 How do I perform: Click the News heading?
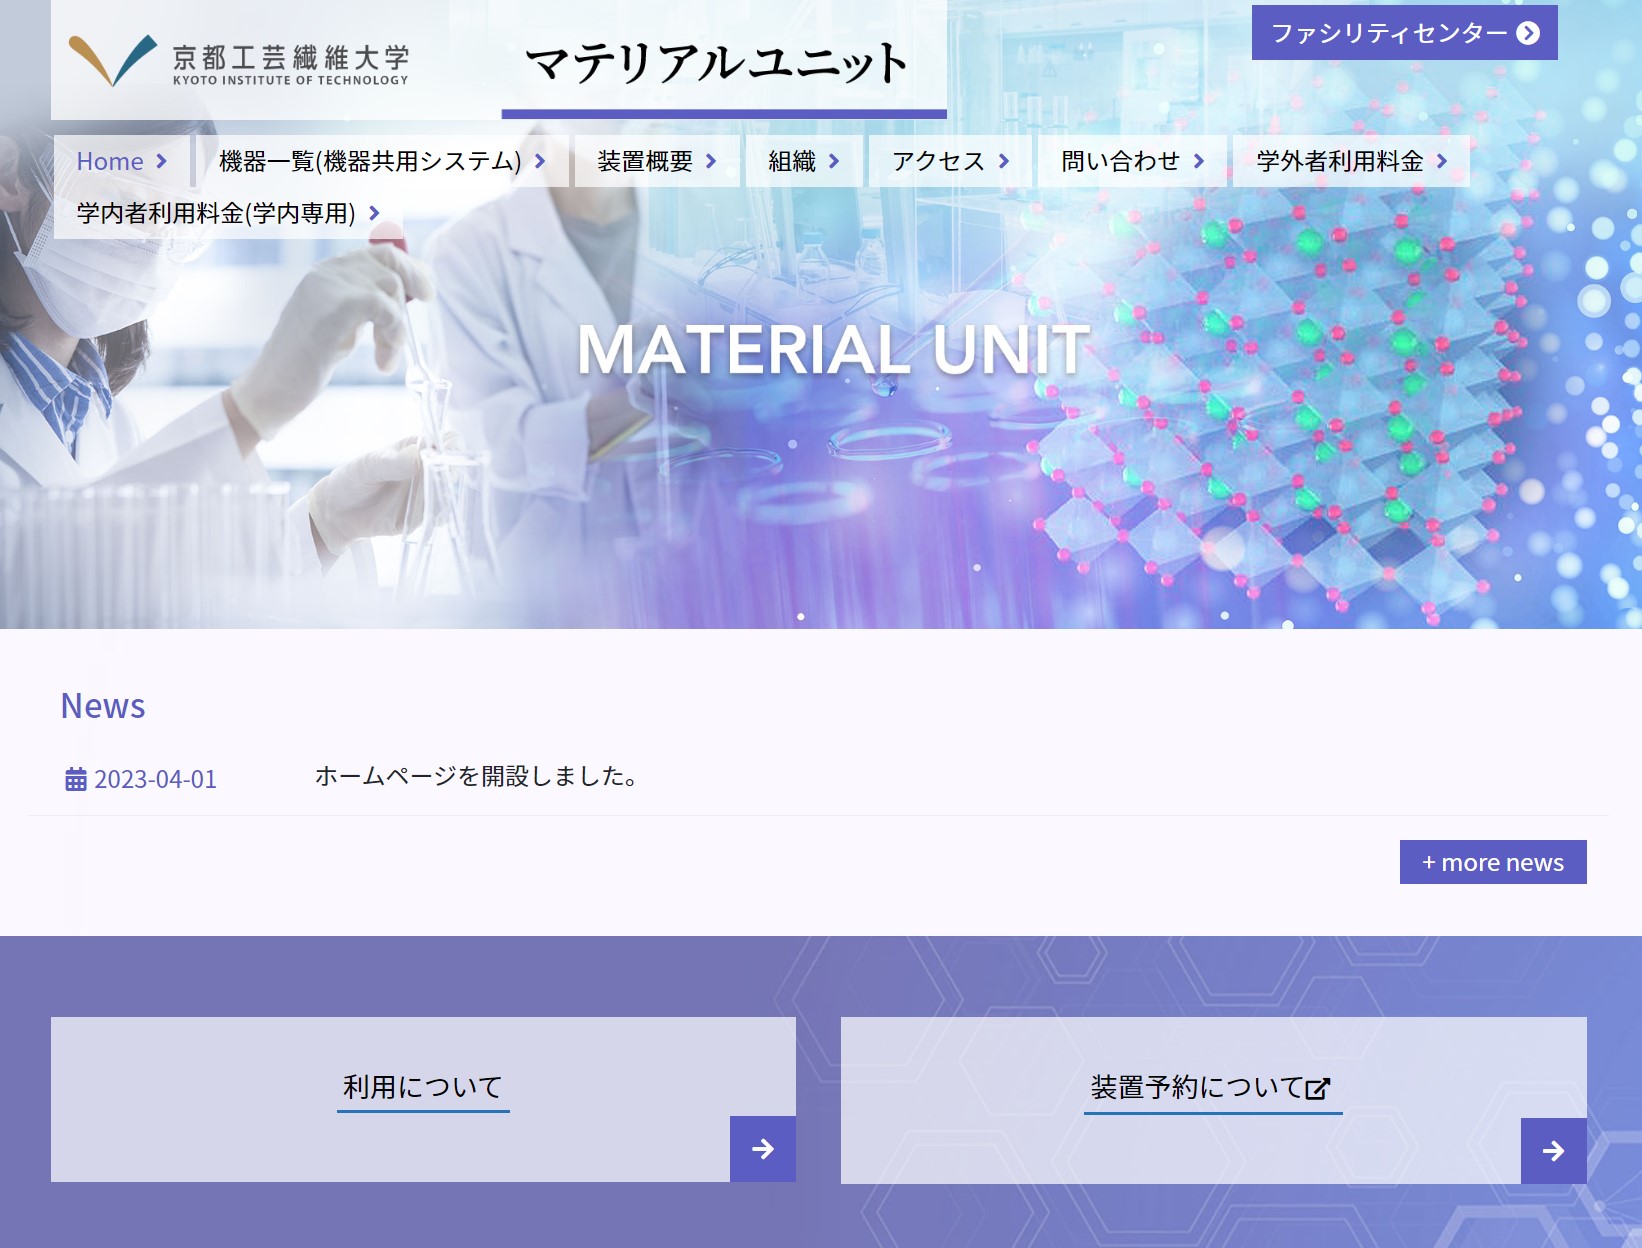(103, 706)
